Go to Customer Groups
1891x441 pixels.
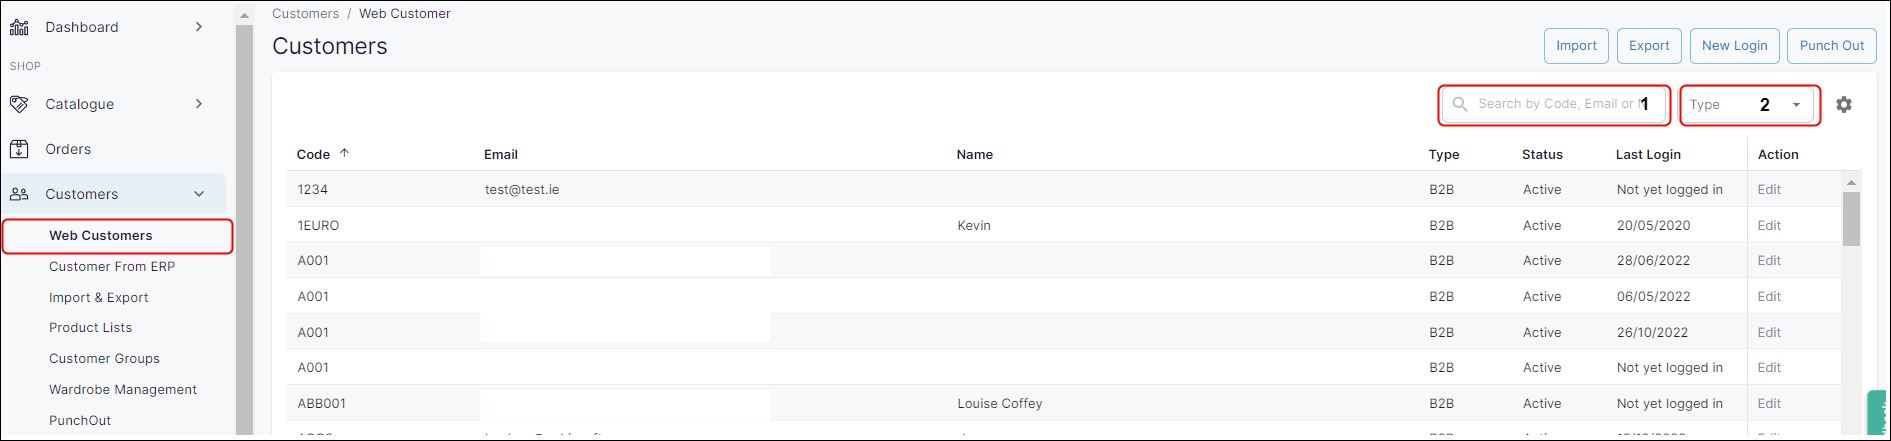104,359
